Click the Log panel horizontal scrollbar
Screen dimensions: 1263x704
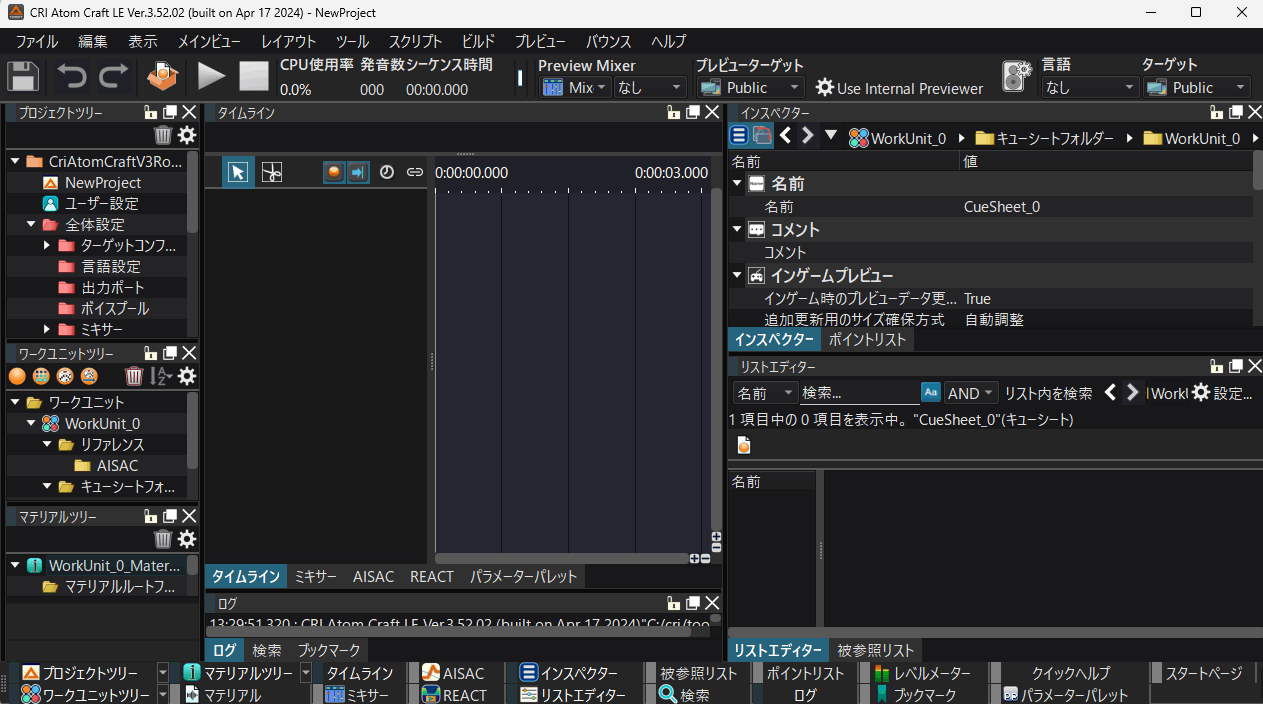(450, 631)
